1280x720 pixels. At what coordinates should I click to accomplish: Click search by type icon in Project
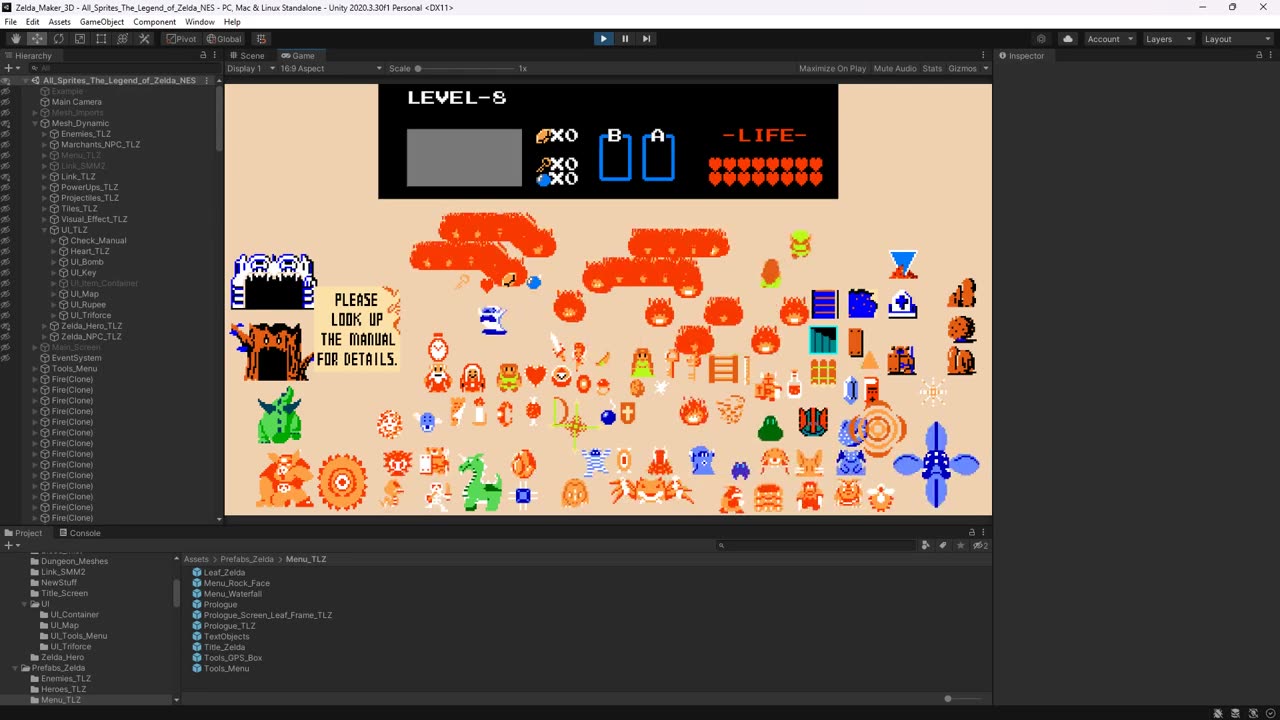coord(926,545)
